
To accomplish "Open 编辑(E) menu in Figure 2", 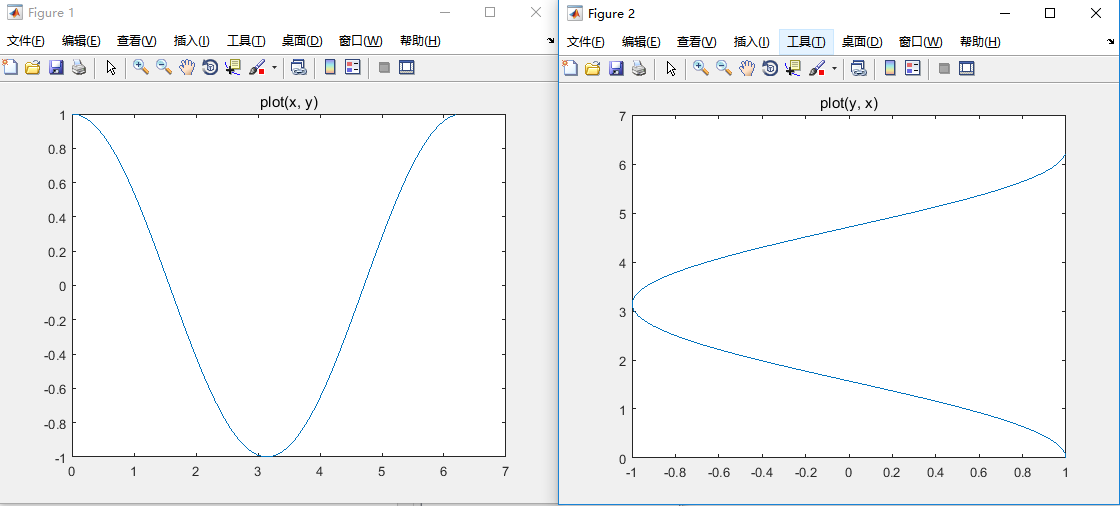I will (641, 42).
